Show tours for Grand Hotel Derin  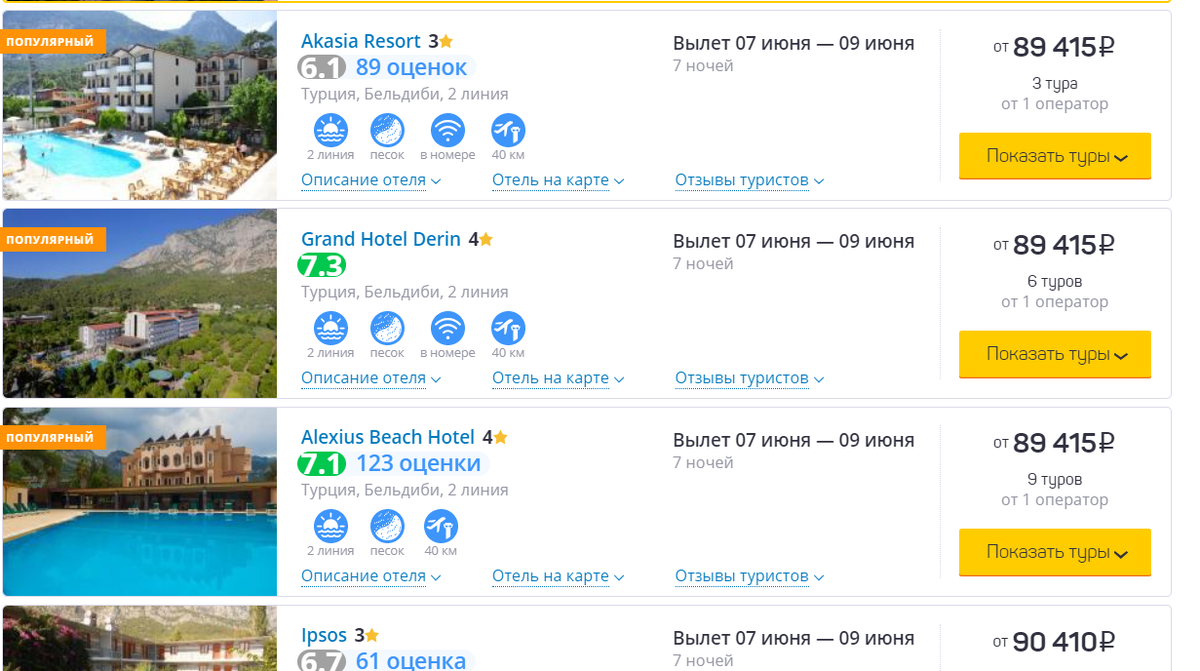click(x=1055, y=354)
